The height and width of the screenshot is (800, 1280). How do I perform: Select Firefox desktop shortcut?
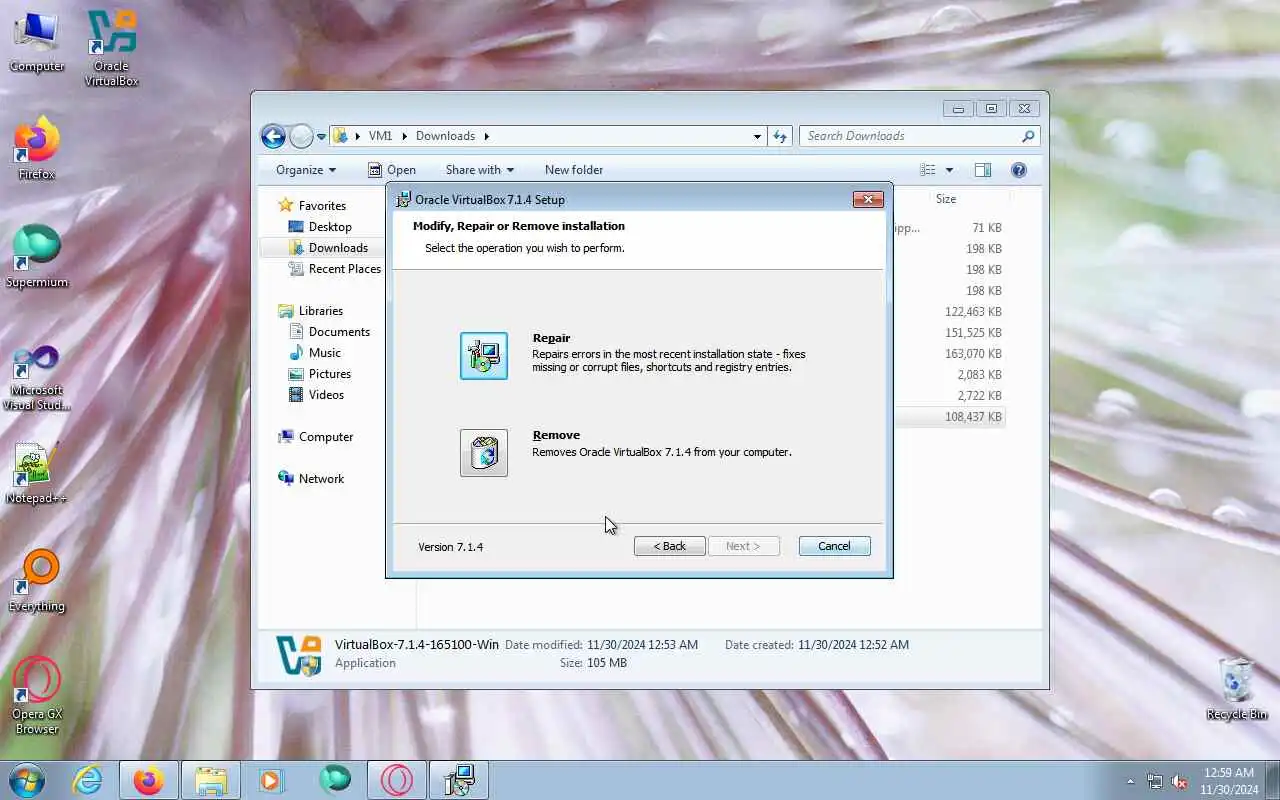tap(37, 148)
